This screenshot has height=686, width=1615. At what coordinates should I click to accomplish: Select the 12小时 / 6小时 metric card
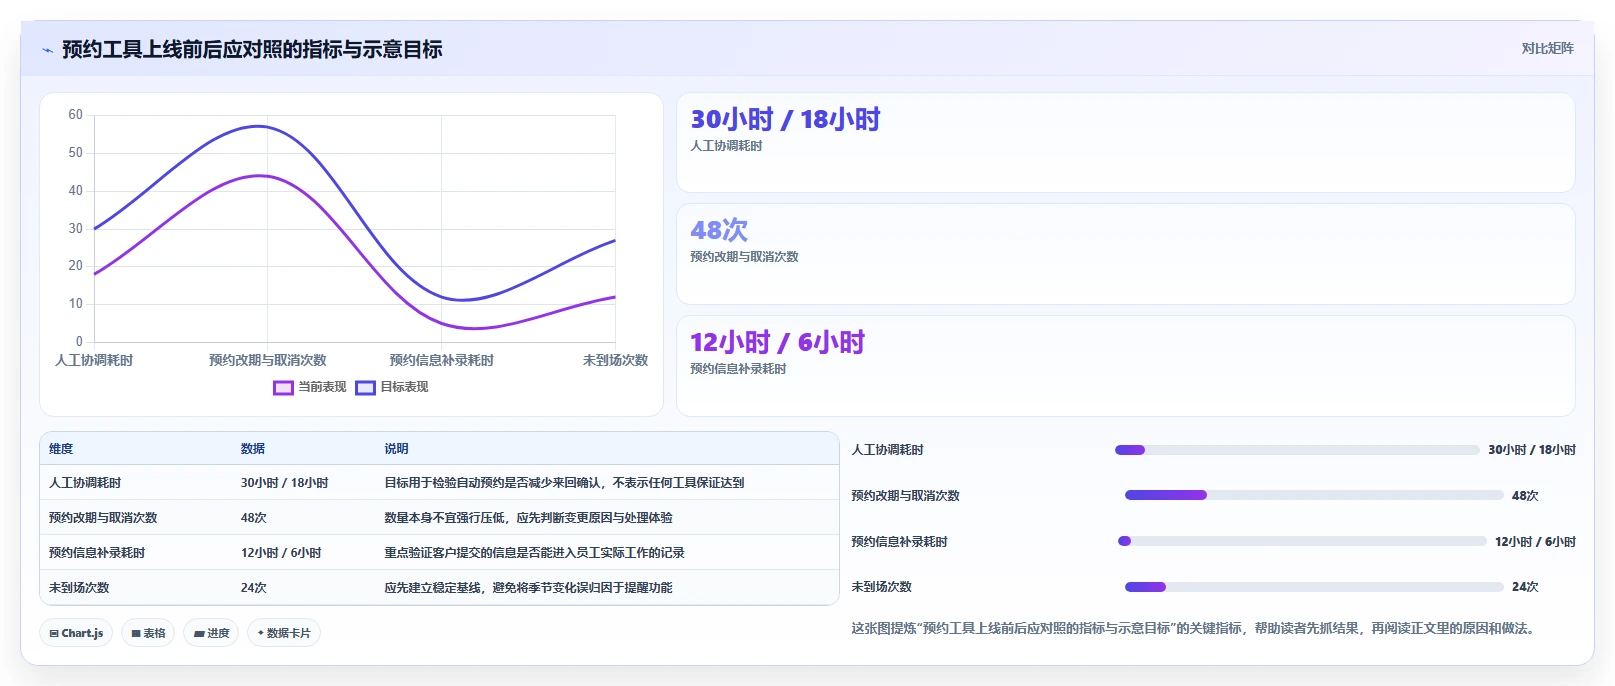1126,366
